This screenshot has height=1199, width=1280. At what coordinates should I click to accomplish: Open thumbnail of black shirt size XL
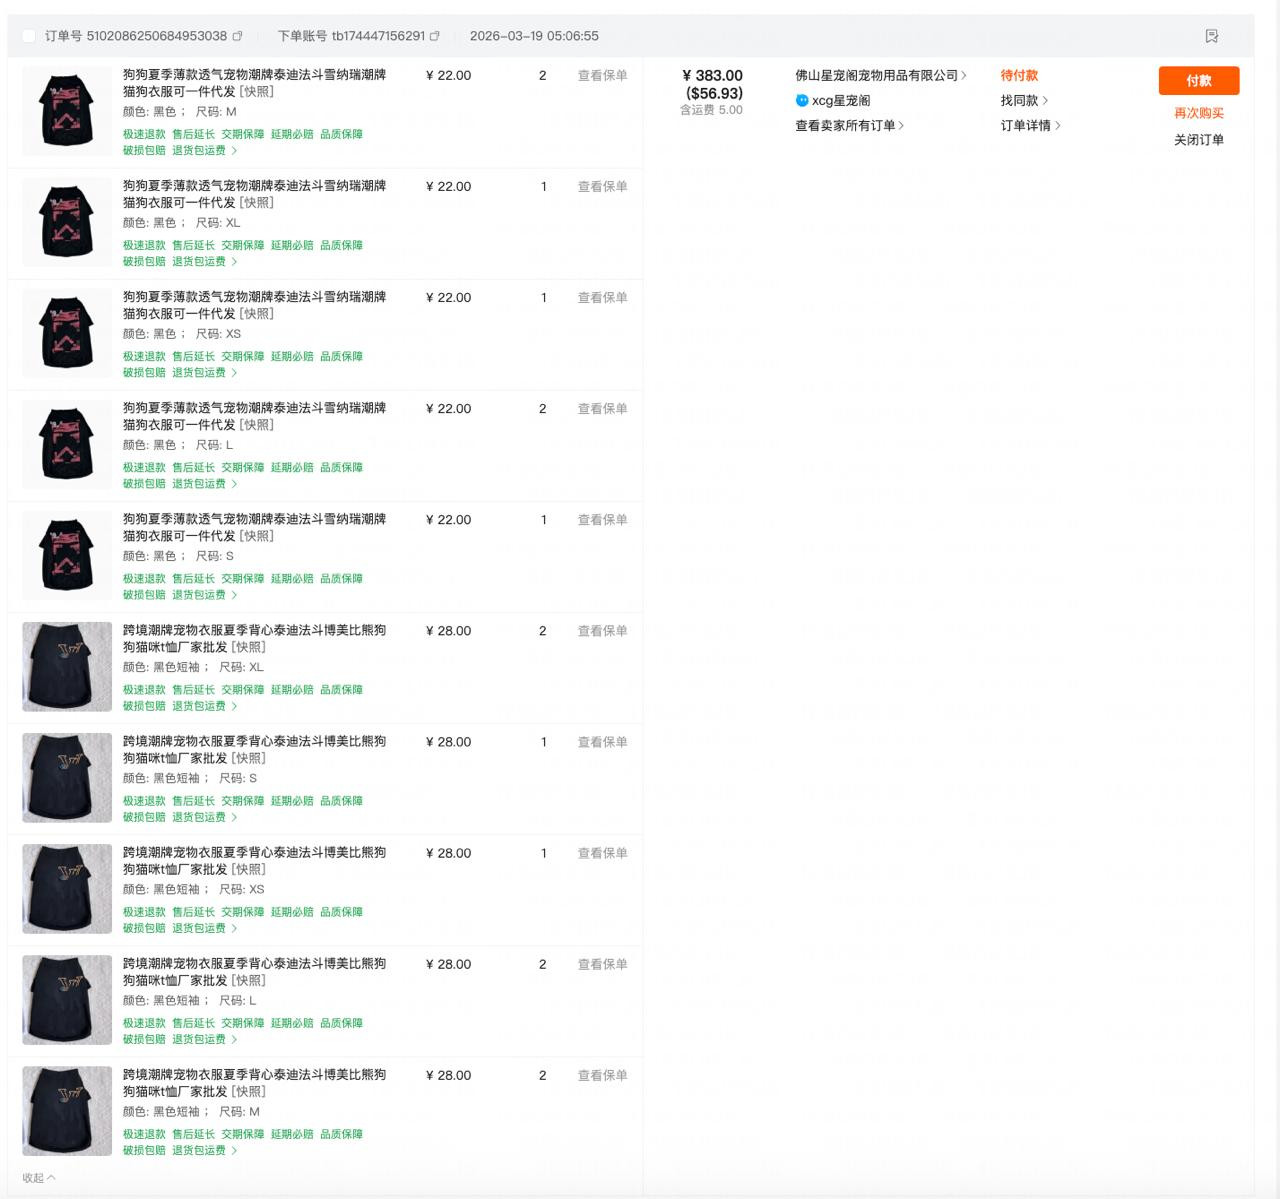point(67,222)
